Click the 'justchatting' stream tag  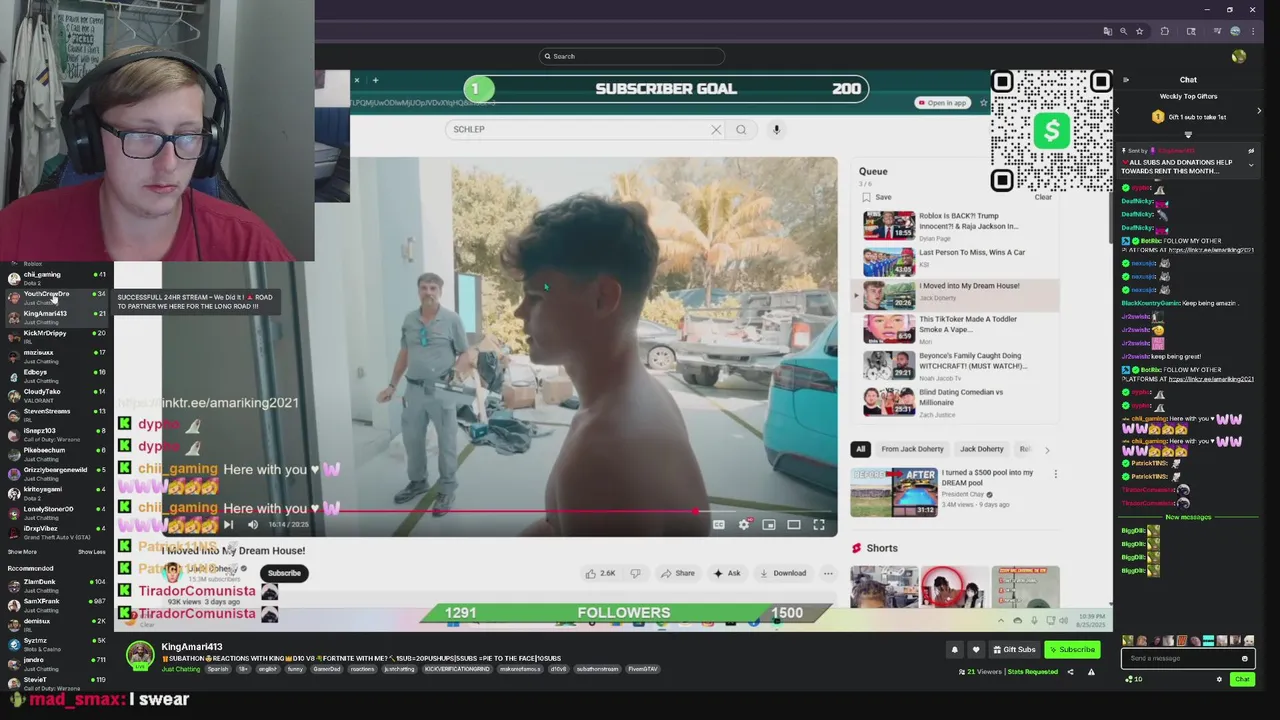[399, 669]
